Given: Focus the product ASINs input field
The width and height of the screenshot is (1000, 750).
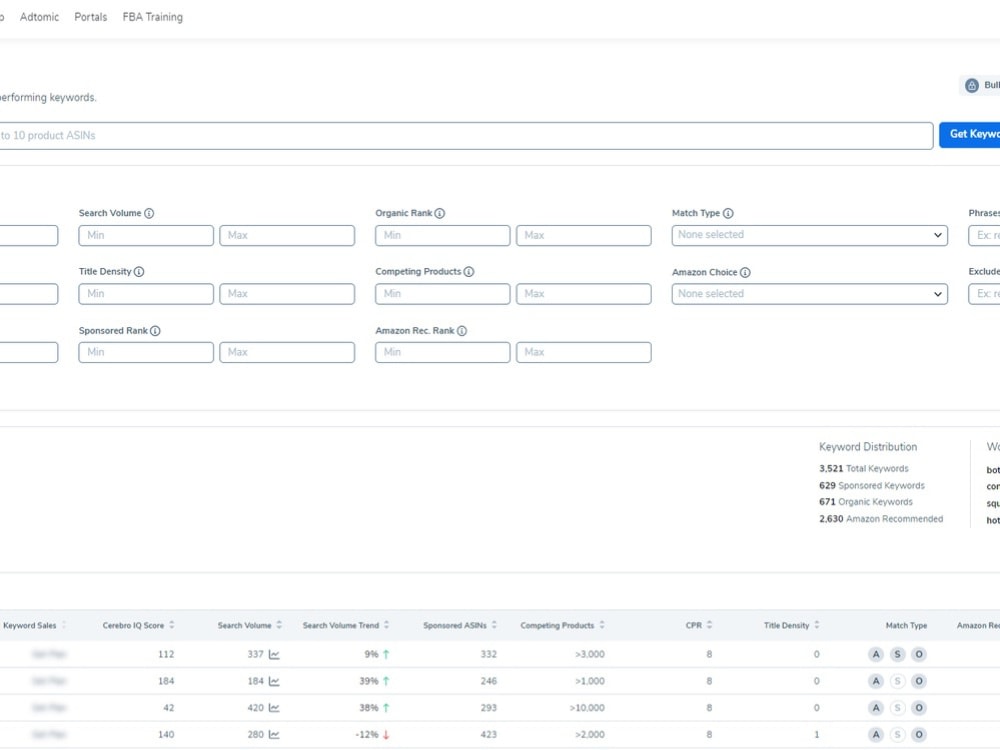Looking at the screenshot, I should (x=466, y=136).
